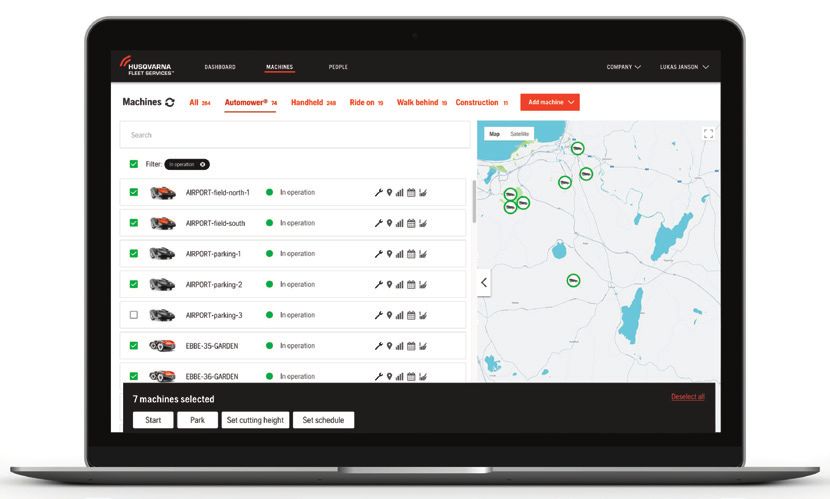Select the Map view button
830x499 pixels.
494,134
